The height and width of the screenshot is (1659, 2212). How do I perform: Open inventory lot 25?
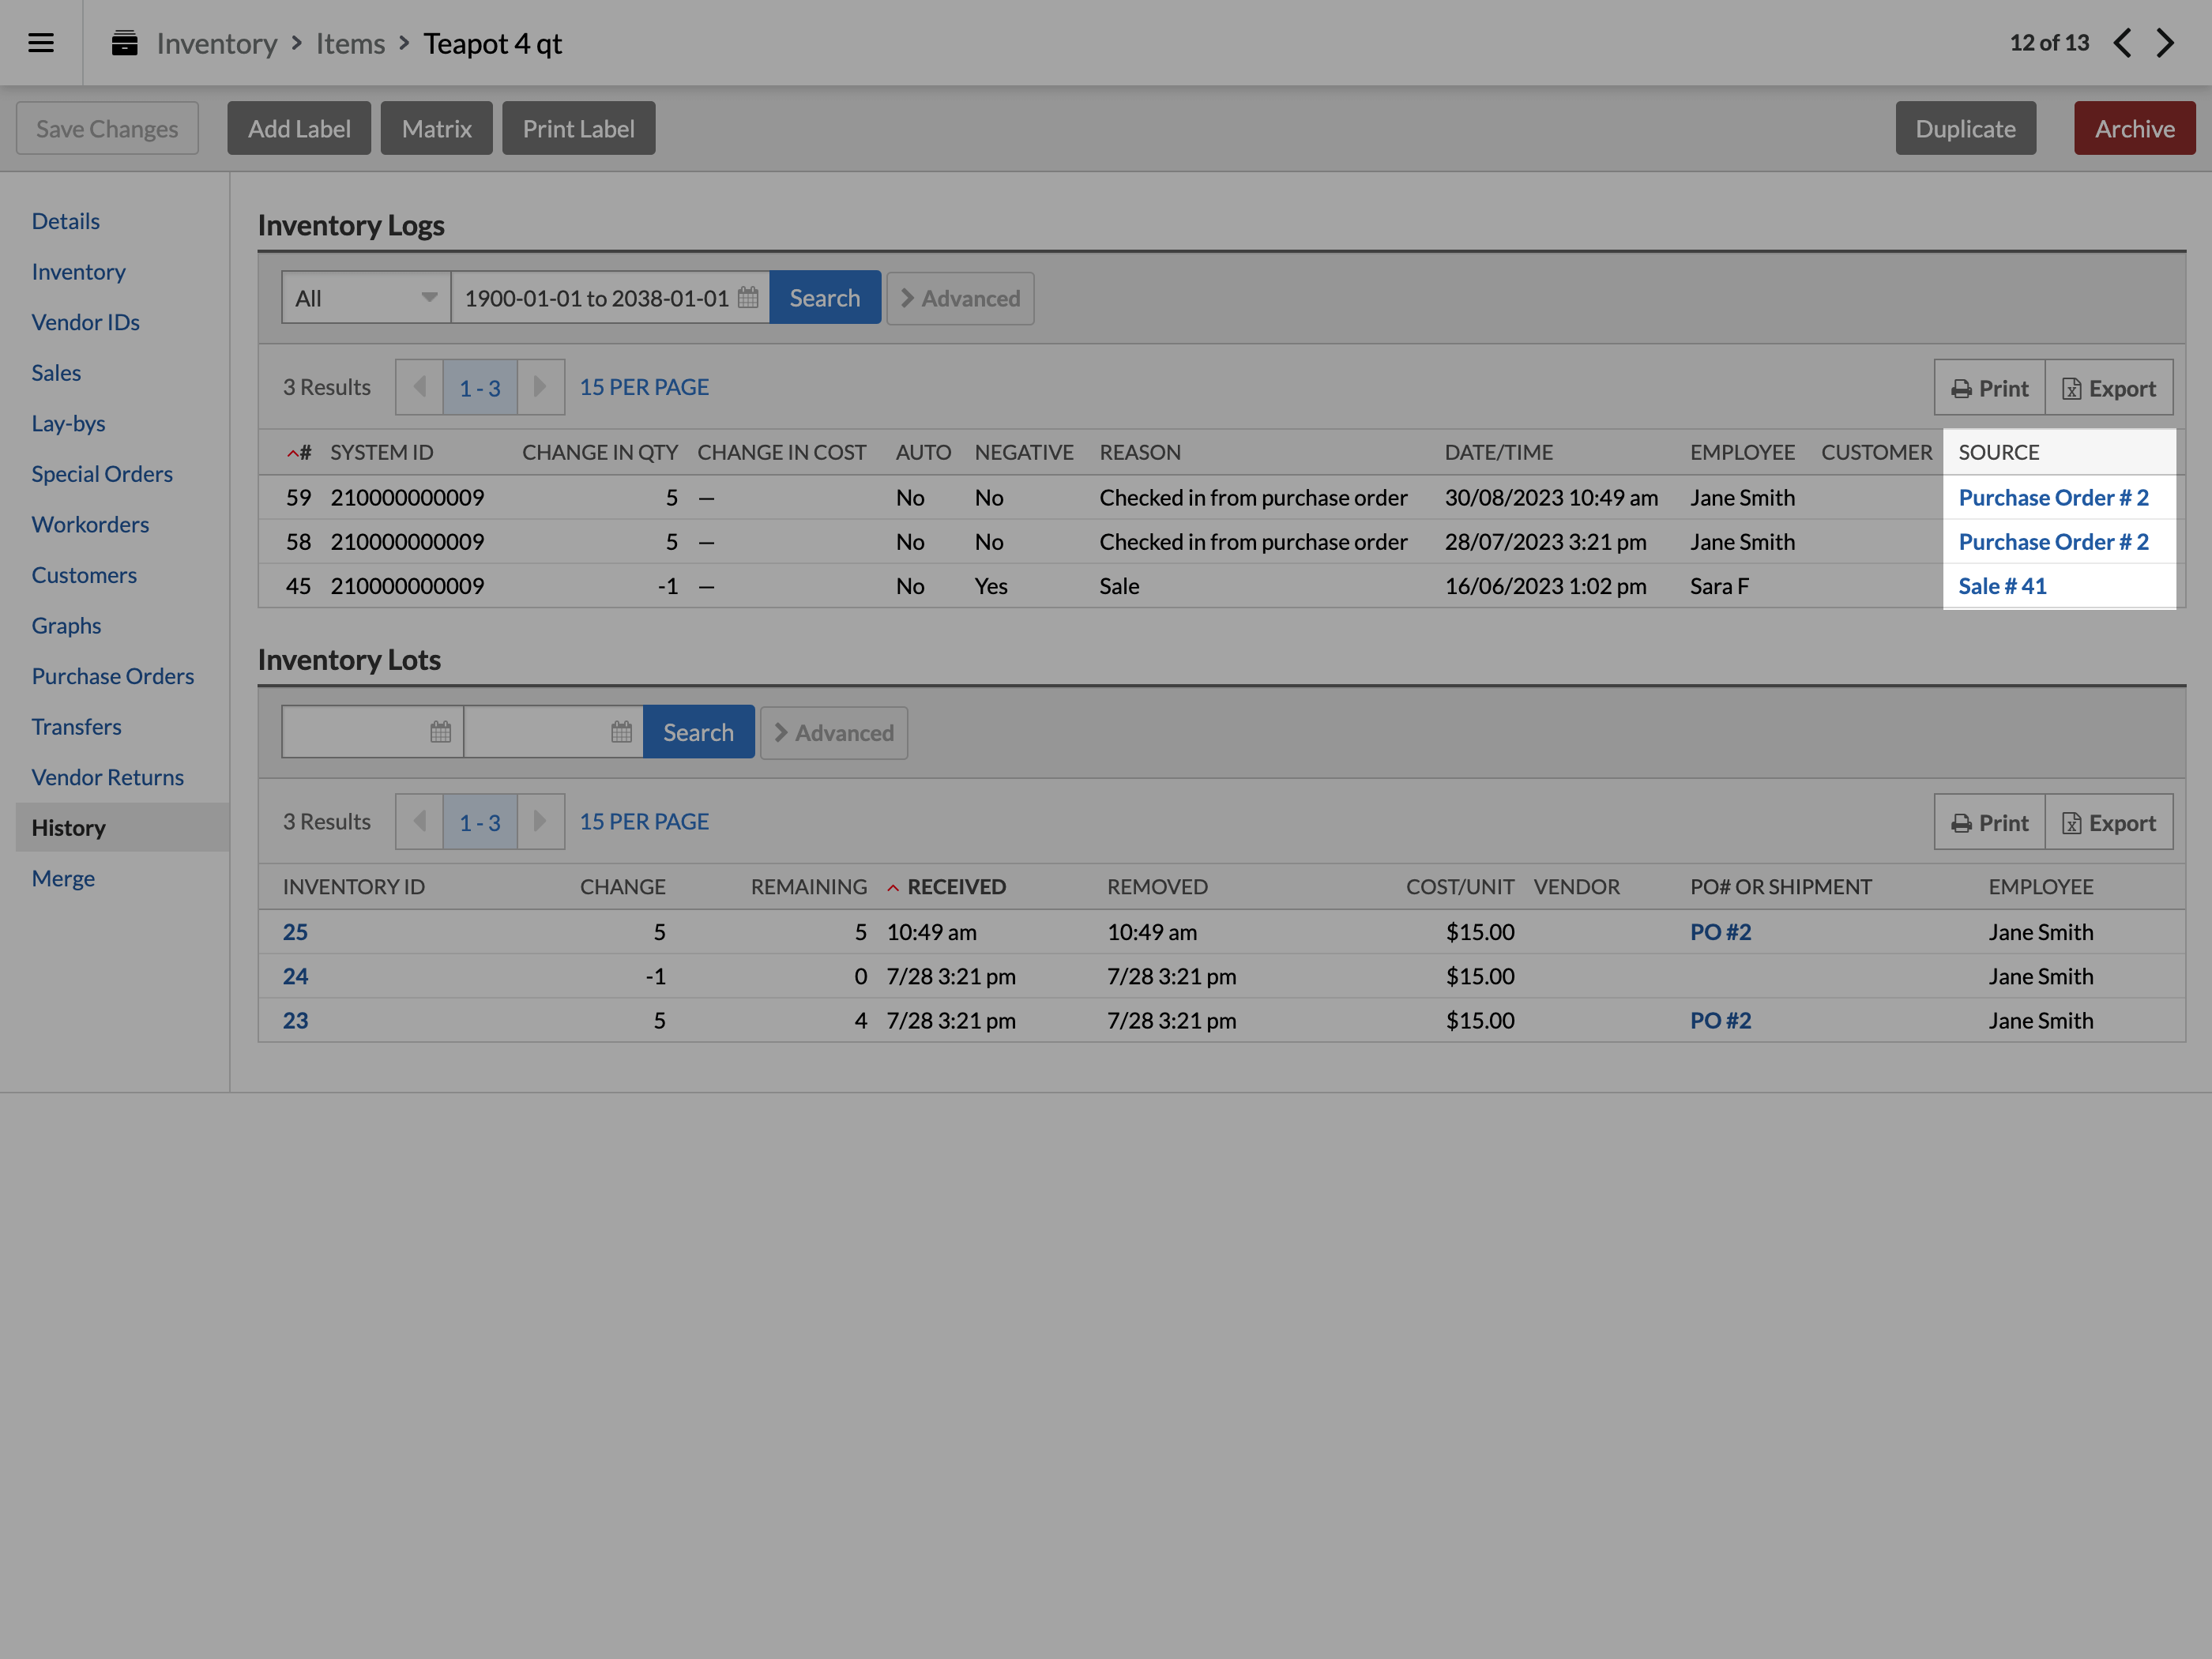(x=295, y=932)
